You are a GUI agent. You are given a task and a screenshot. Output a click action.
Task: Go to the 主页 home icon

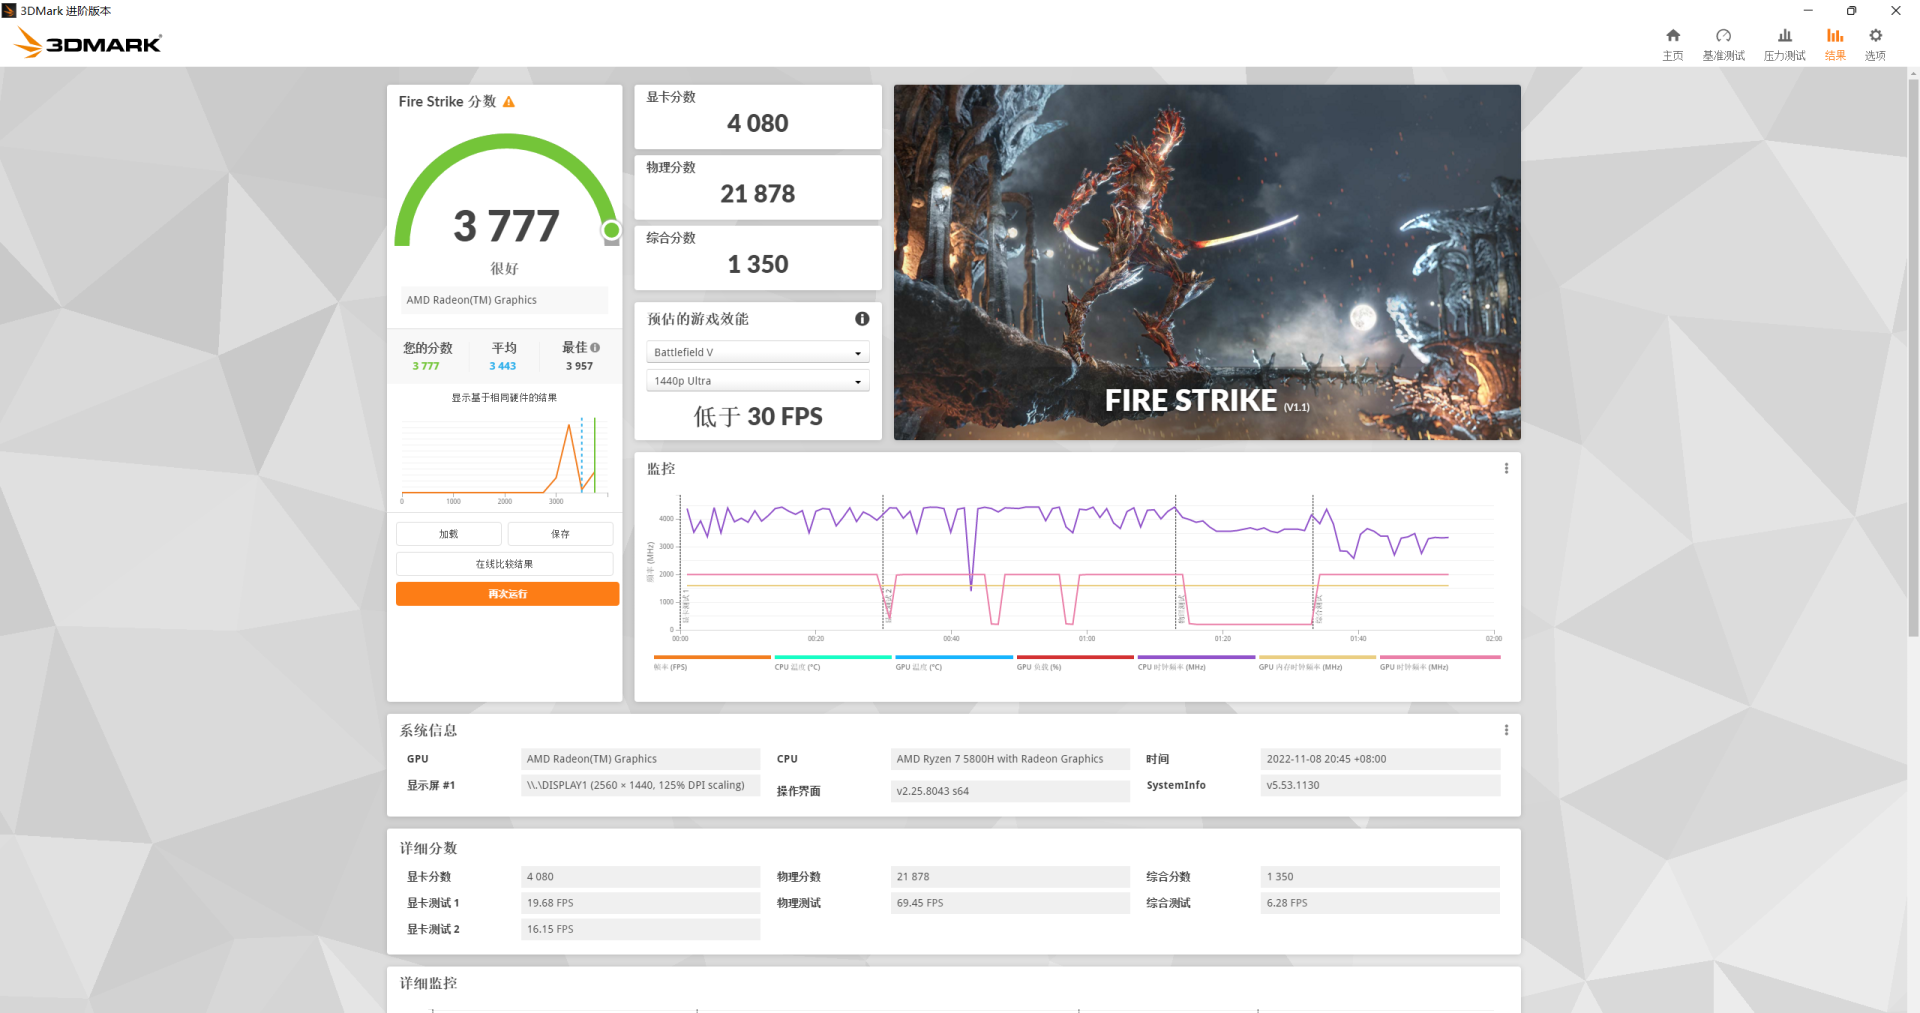pos(1673,36)
